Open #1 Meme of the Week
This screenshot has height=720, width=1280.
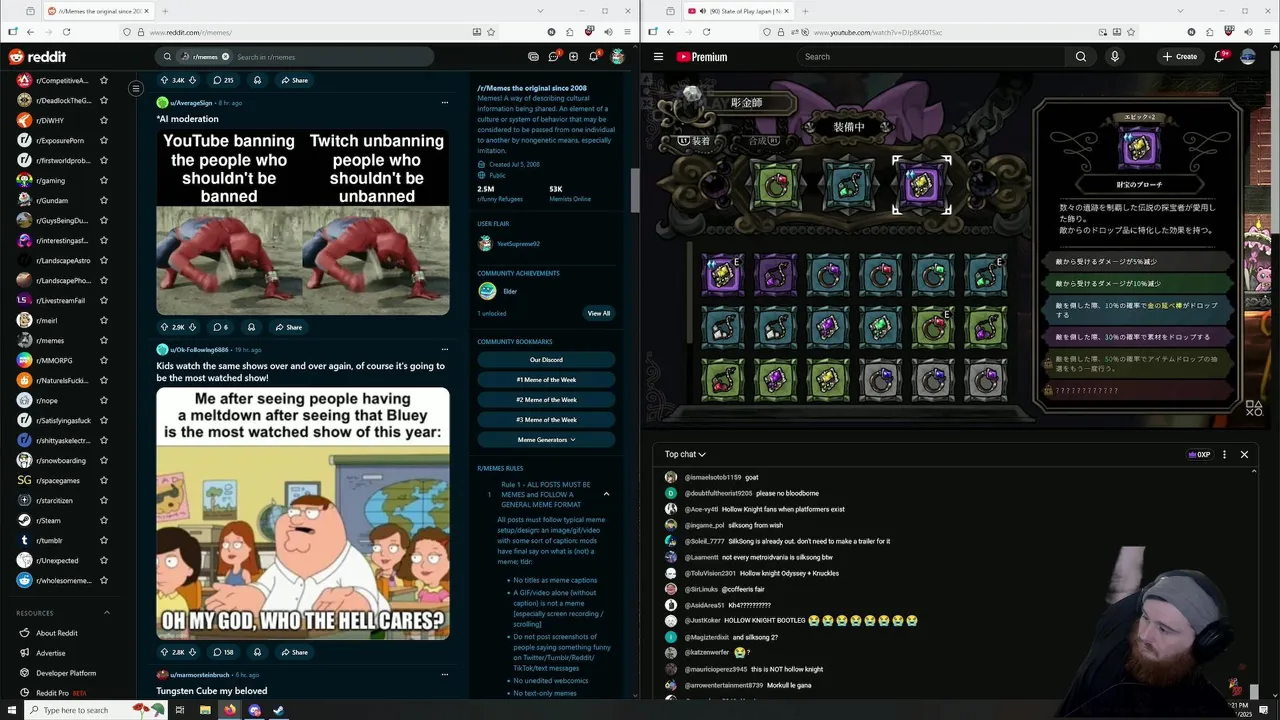pyautogui.click(x=546, y=380)
